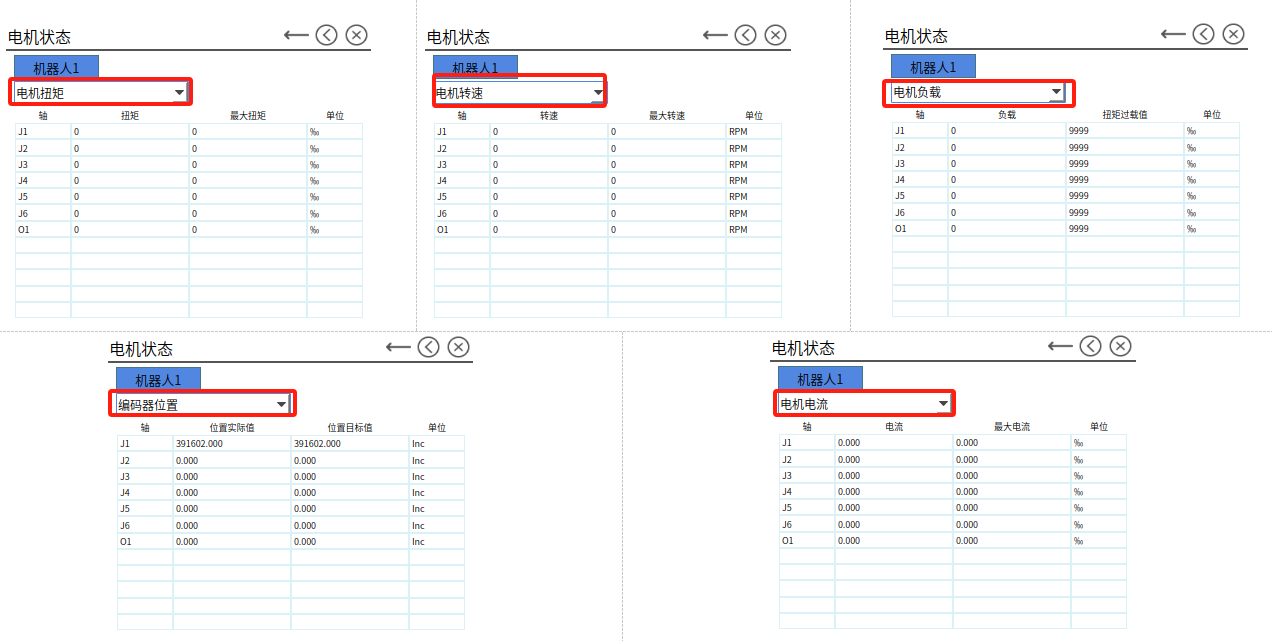The height and width of the screenshot is (641, 1272).
Task: Open the 电机电流 selection dropdown
Action: [x=942, y=404]
